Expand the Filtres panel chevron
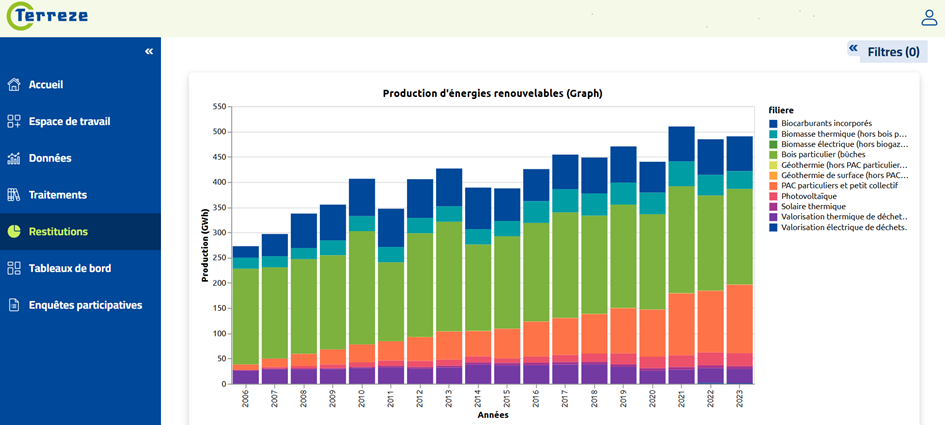 coord(853,48)
